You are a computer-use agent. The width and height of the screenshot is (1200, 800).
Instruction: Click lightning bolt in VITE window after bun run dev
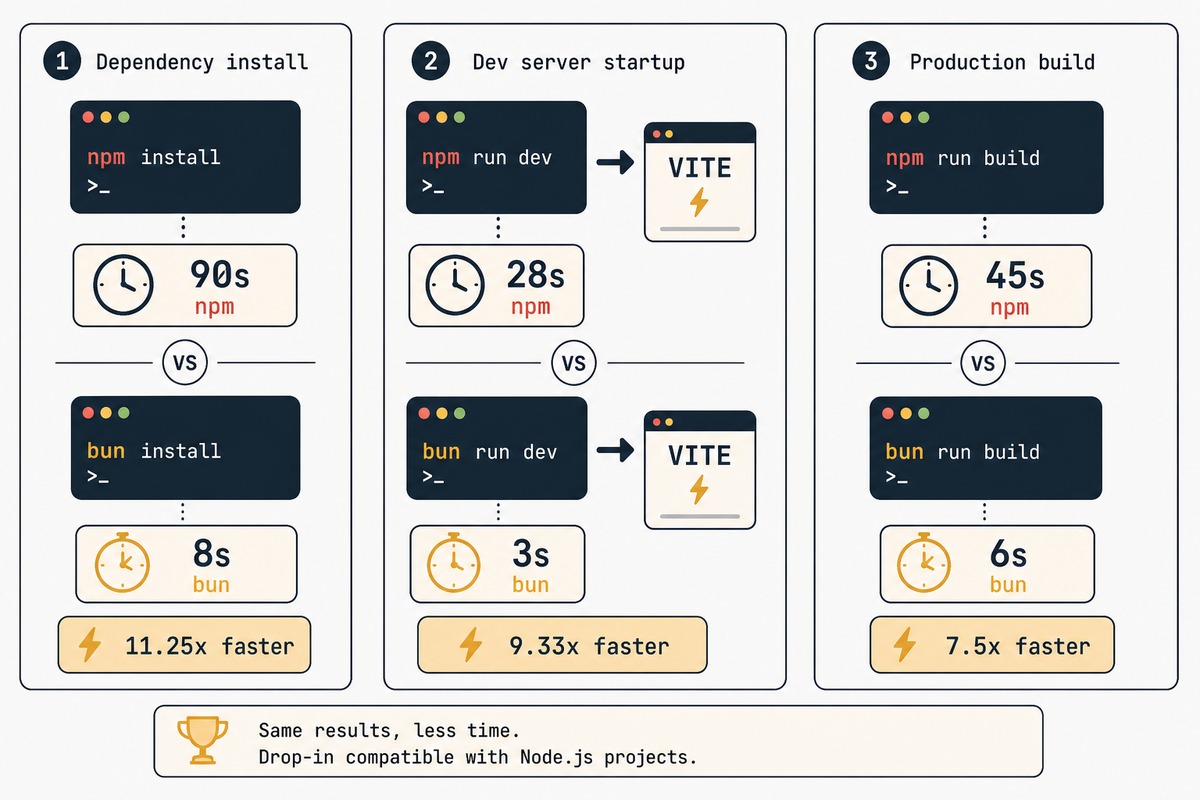pos(699,490)
